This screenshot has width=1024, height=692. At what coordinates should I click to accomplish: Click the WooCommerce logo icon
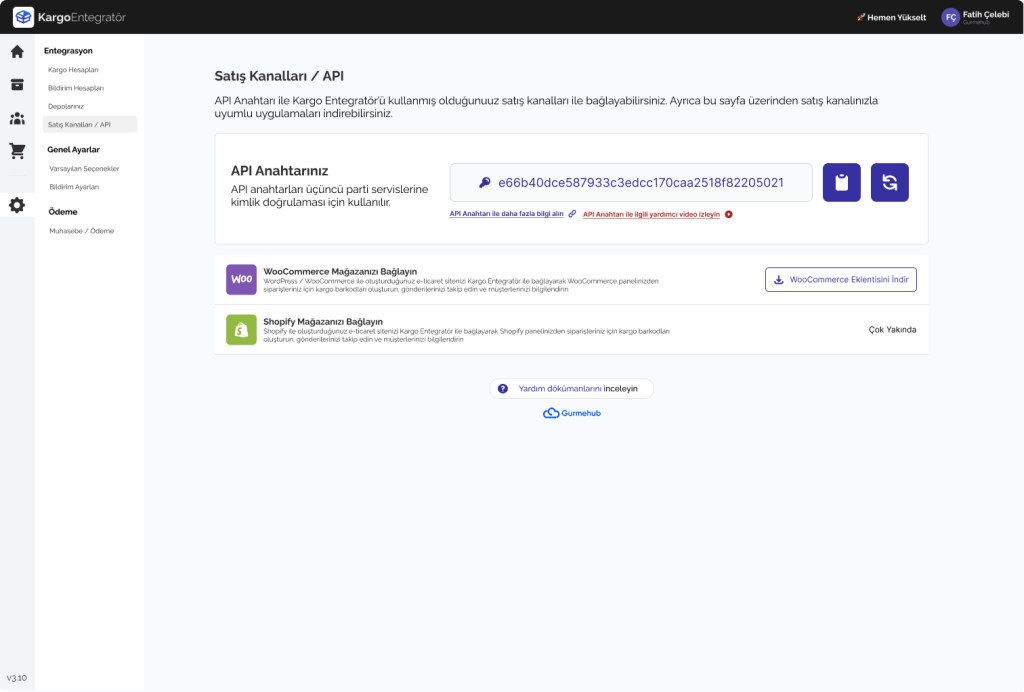coord(241,280)
